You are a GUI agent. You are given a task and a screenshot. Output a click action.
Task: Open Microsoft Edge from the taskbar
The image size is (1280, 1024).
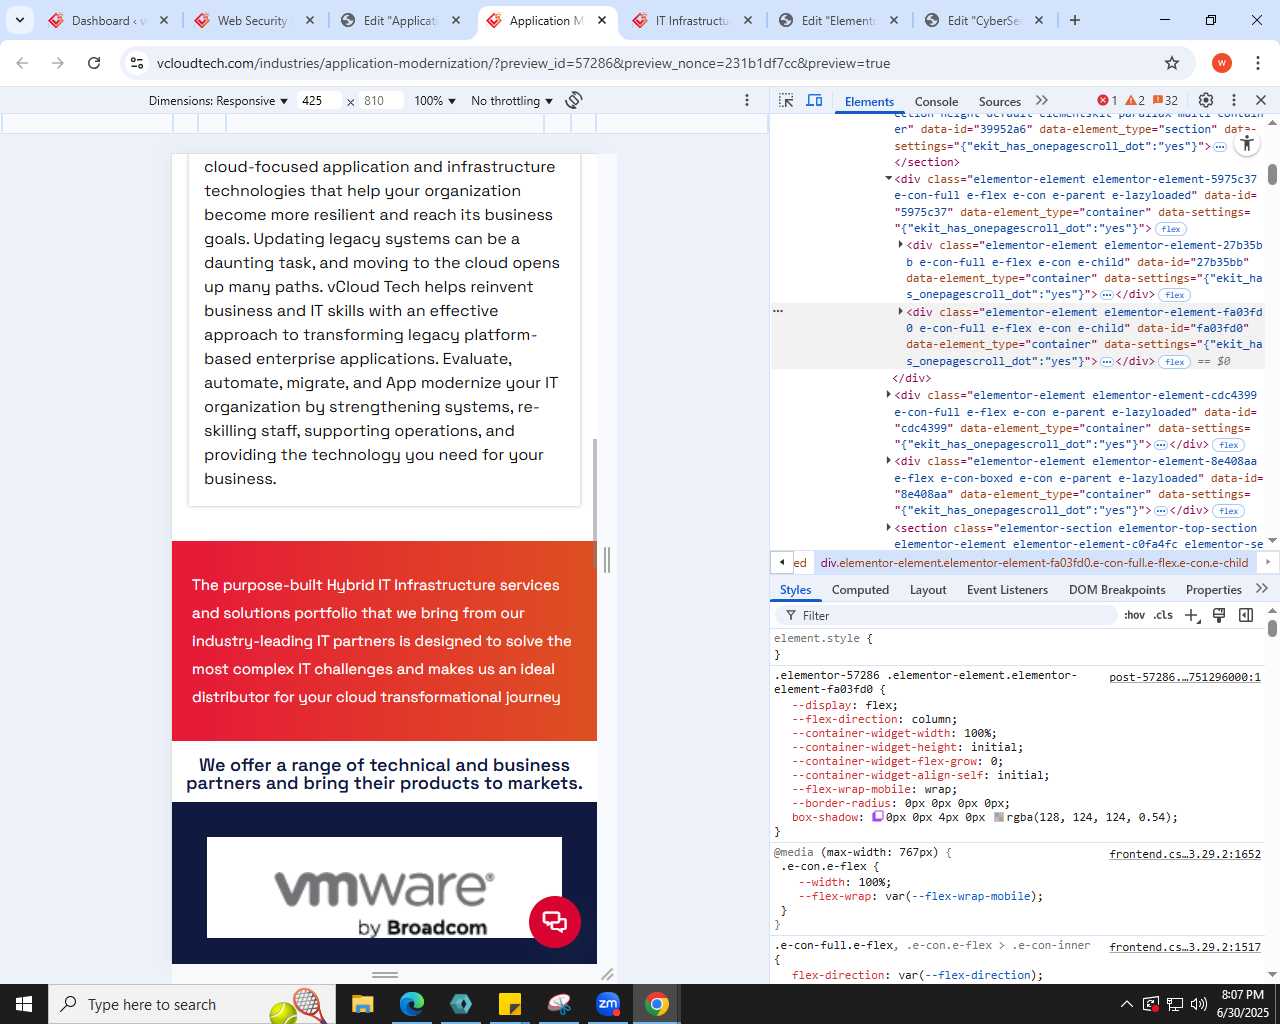pyautogui.click(x=412, y=1004)
